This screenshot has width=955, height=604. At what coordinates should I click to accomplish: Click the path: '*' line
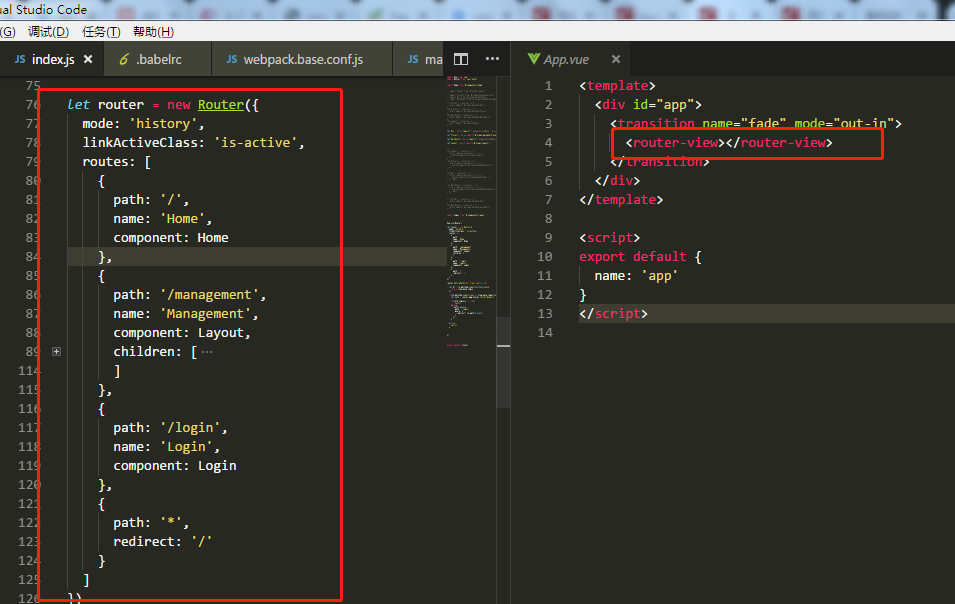151,522
